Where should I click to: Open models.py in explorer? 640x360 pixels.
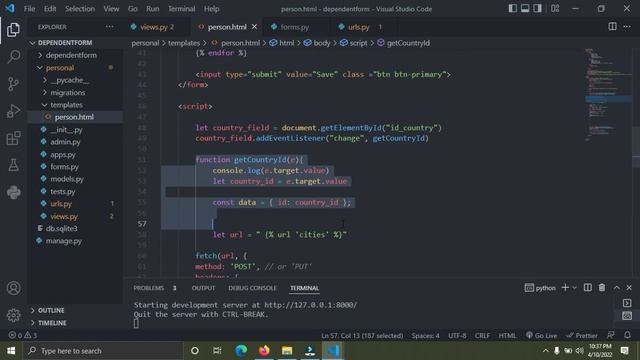point(67,179)
